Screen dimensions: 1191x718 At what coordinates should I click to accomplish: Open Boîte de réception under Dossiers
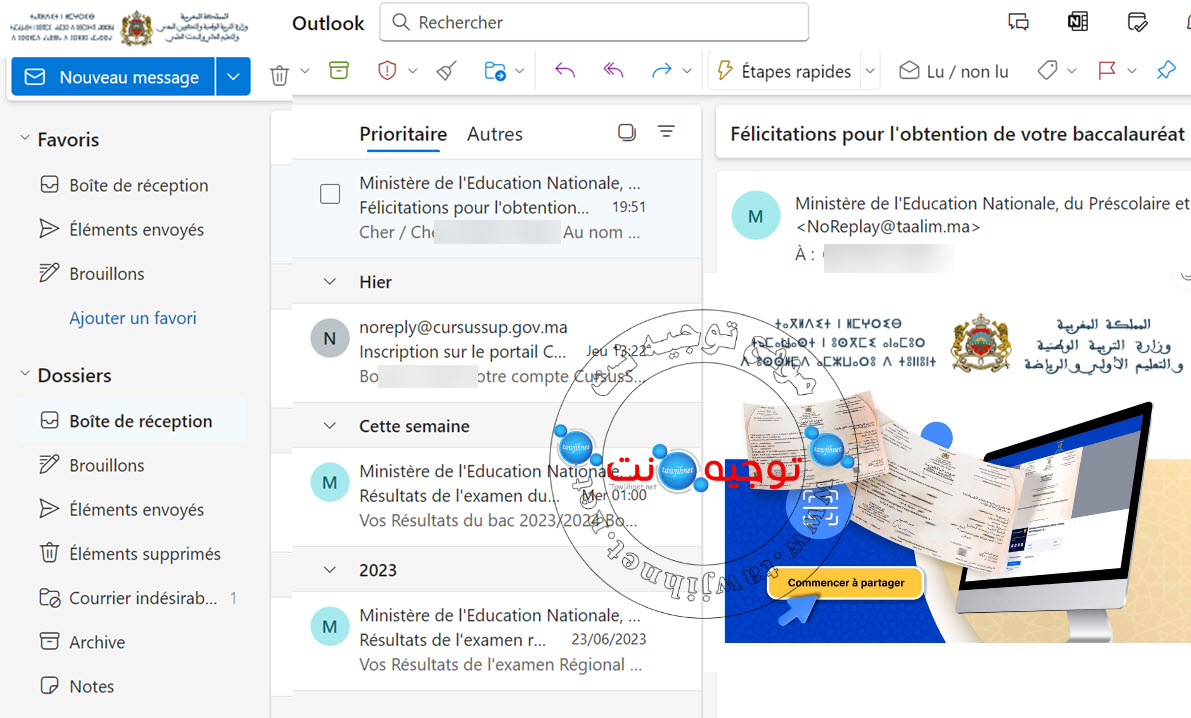[x=131, y=421]
